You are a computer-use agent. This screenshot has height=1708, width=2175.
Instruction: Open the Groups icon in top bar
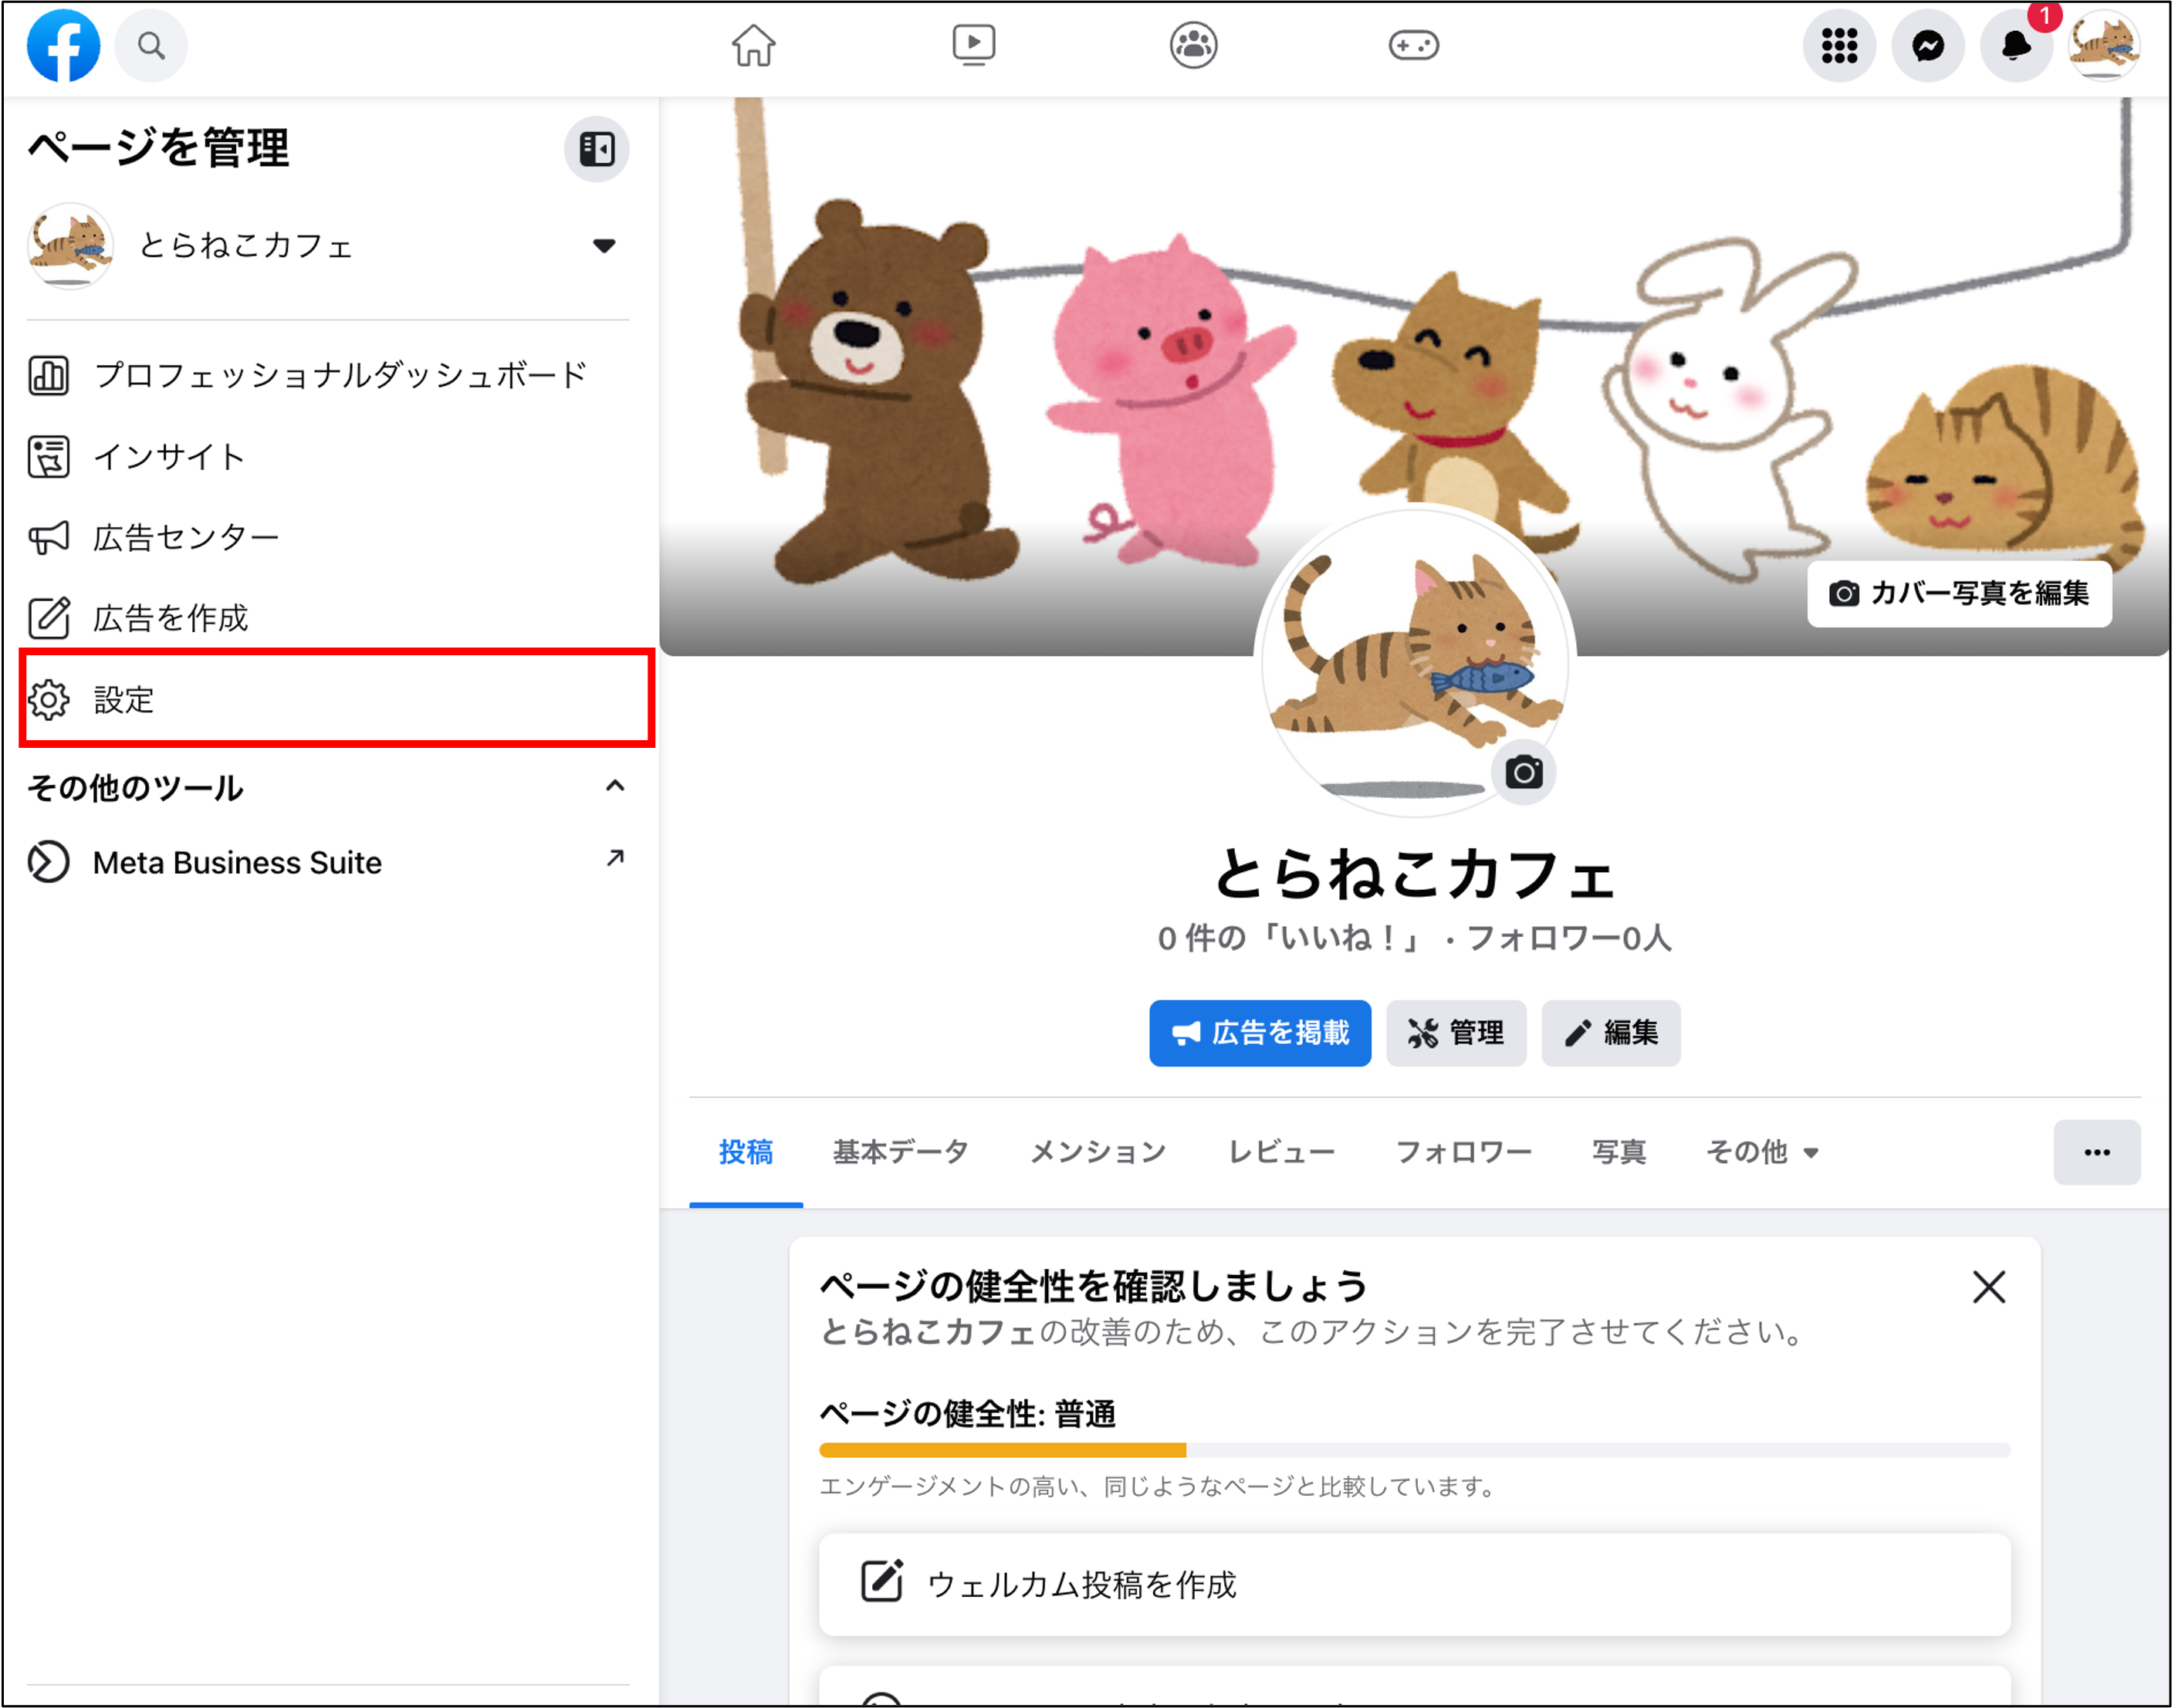tap(1193, 45)
